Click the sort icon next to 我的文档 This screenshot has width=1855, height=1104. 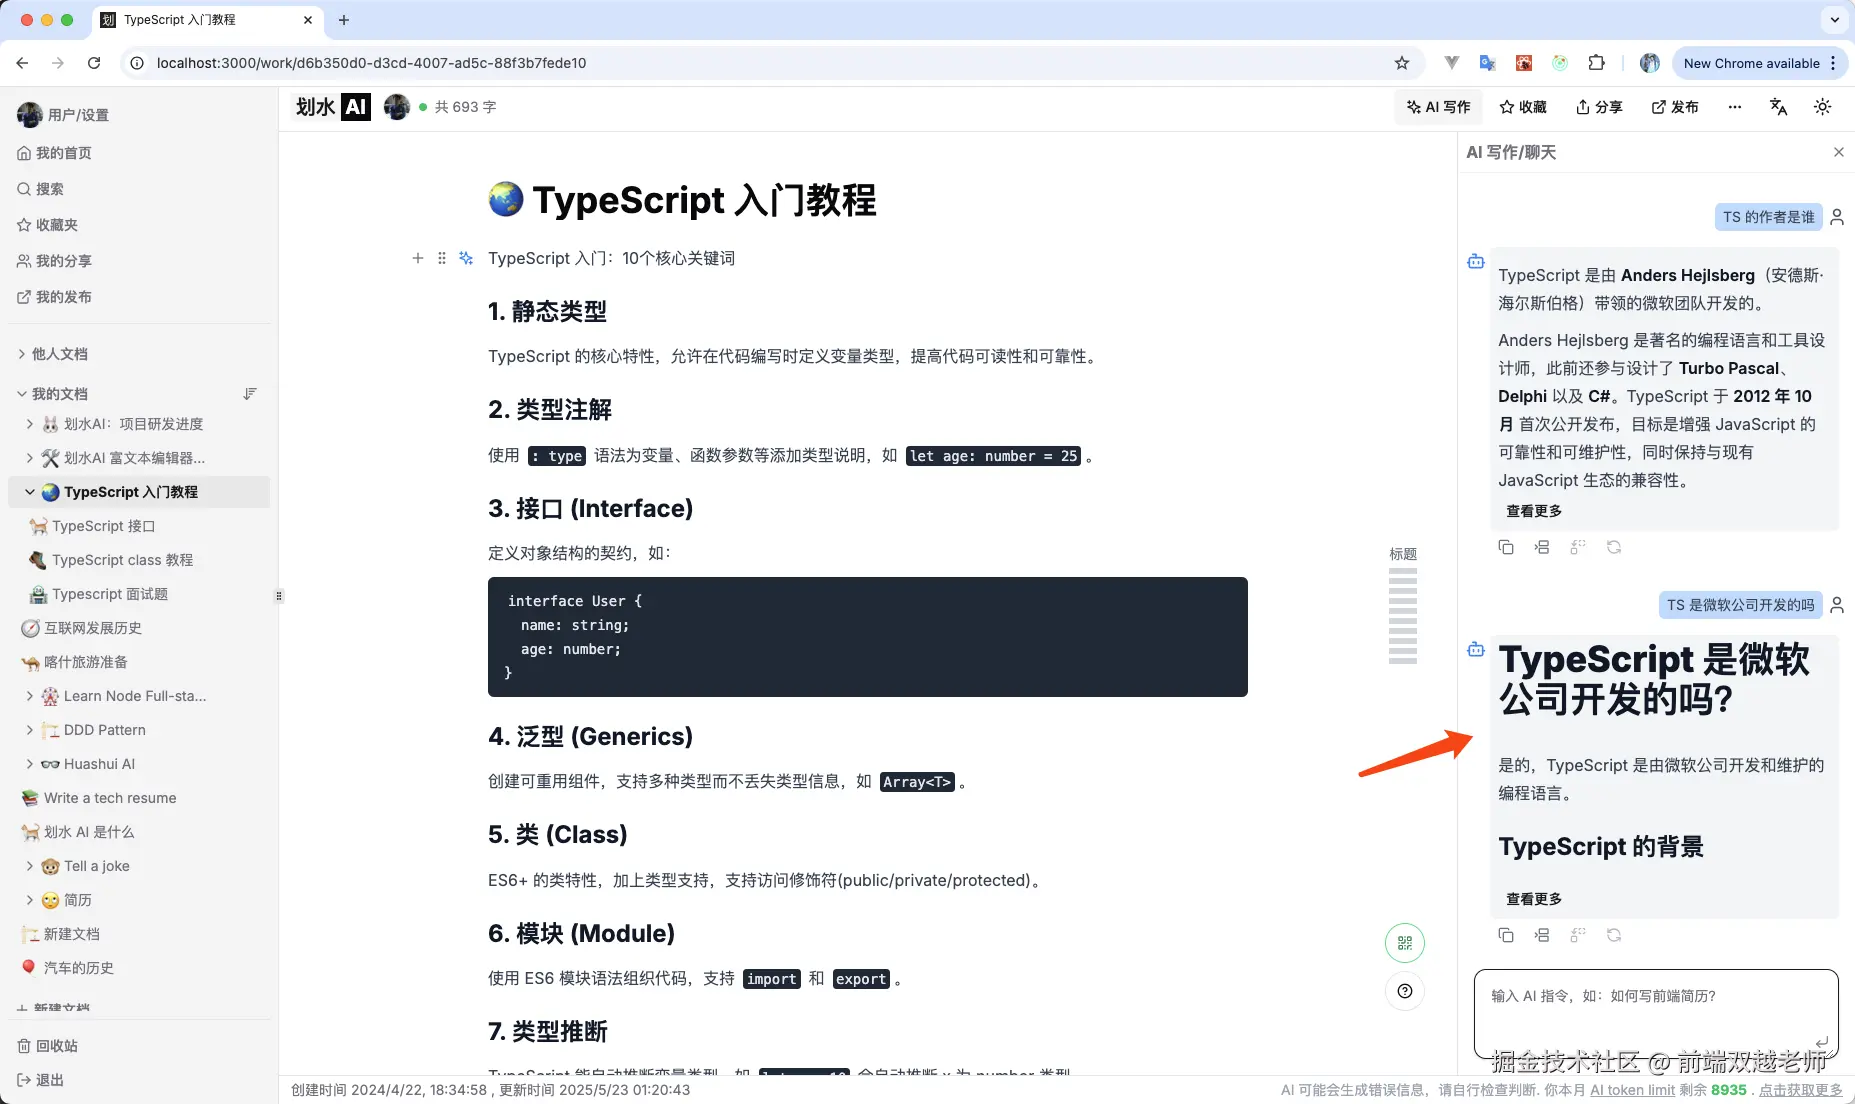(250, 394)
